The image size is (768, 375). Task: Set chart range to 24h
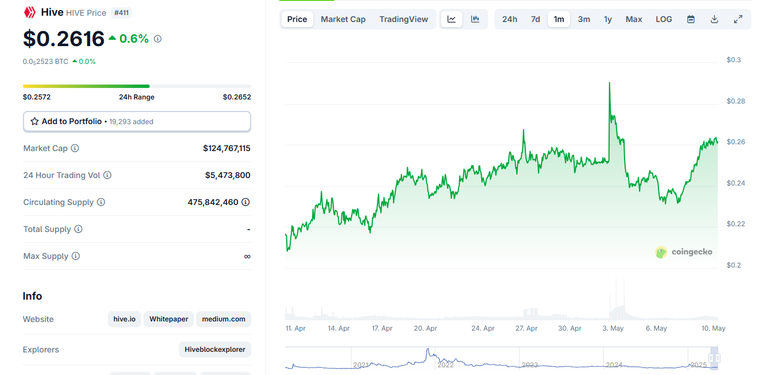click(x=509, y=19)
